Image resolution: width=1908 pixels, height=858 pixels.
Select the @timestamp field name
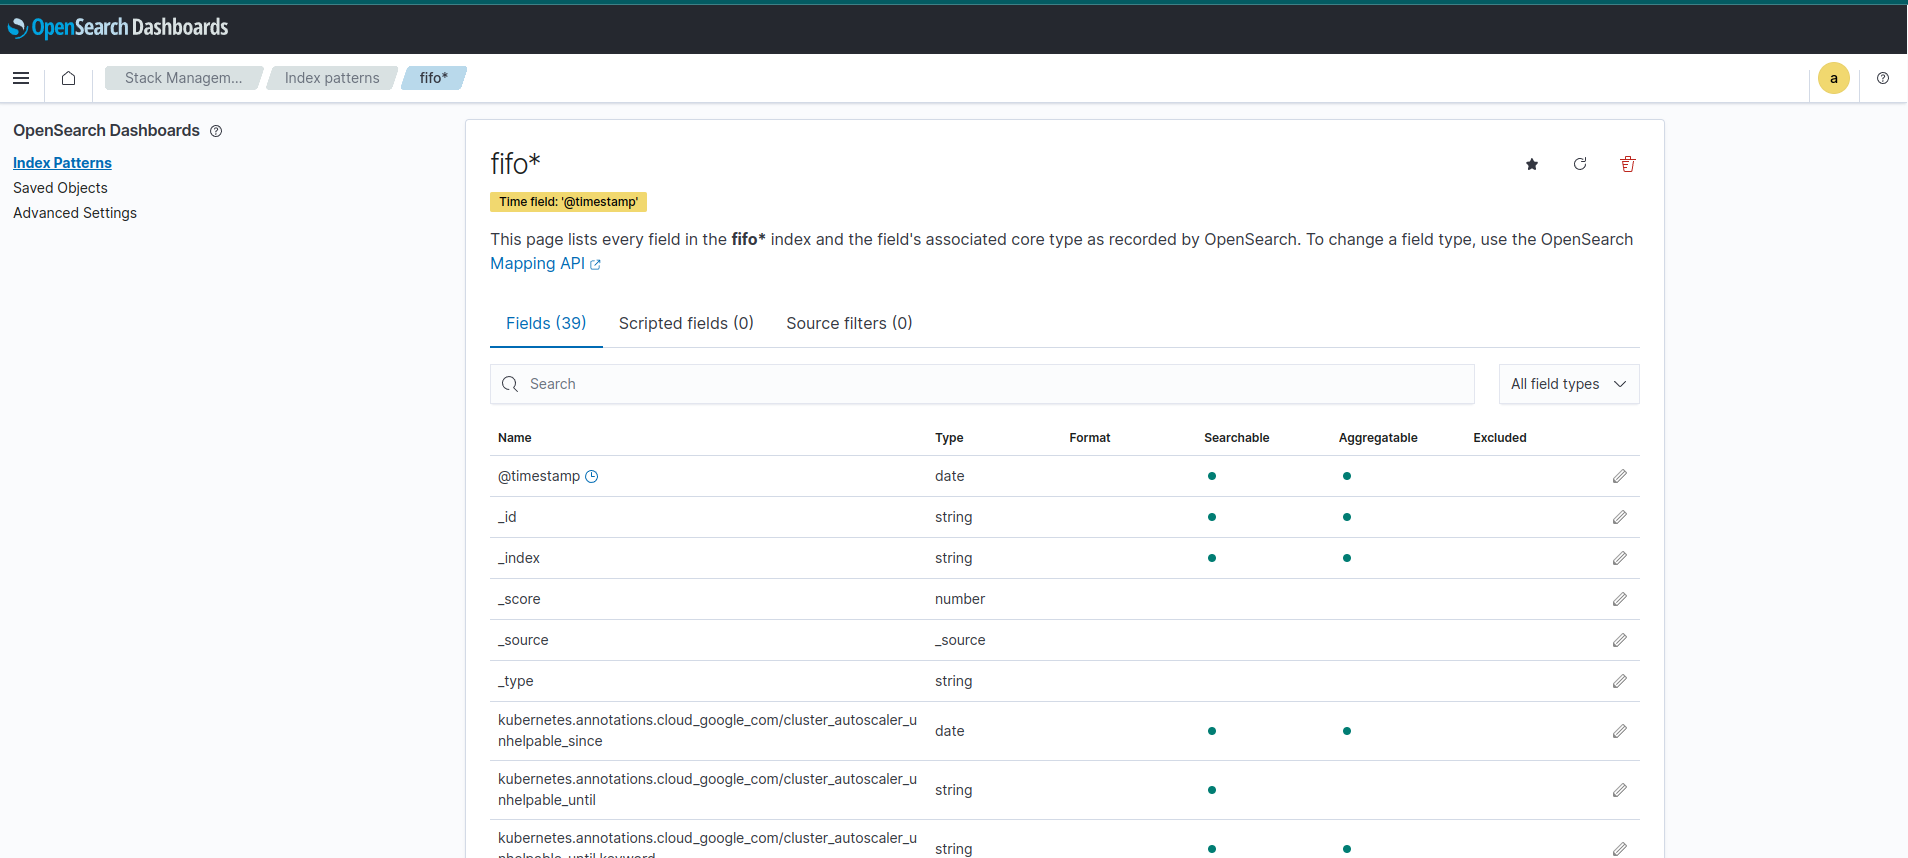pyautogui.click(x=539, y=476)
